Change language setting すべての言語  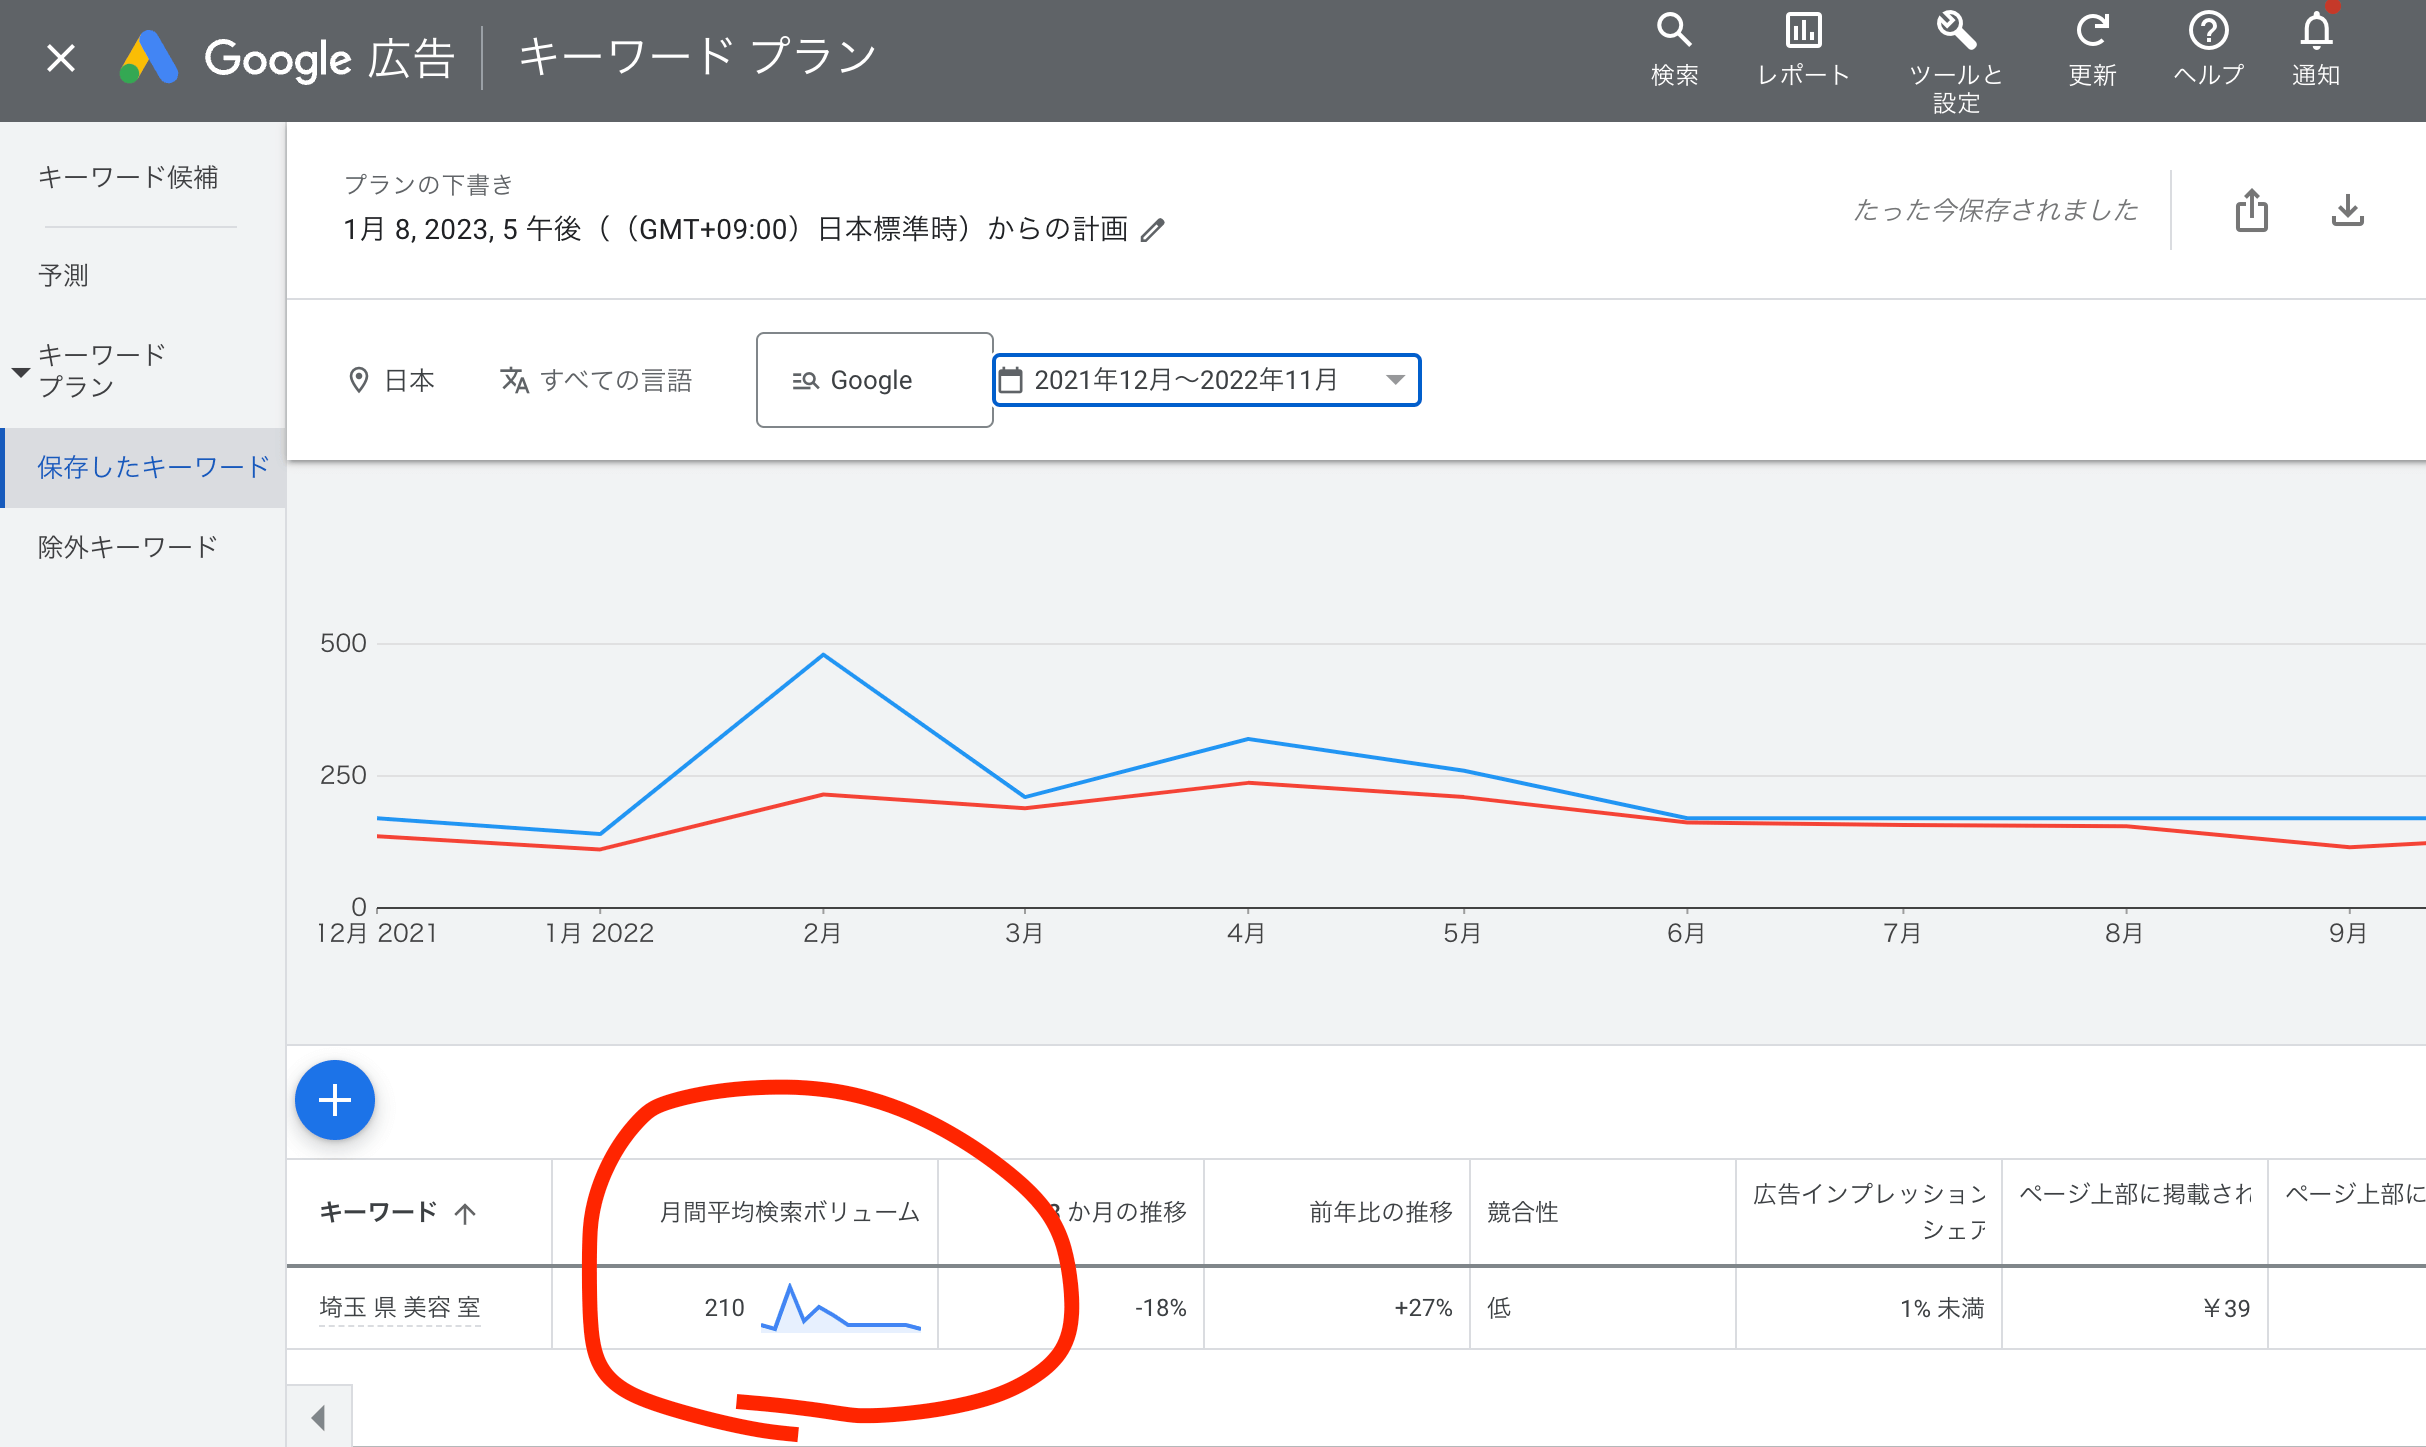click(x=597, y=380)
